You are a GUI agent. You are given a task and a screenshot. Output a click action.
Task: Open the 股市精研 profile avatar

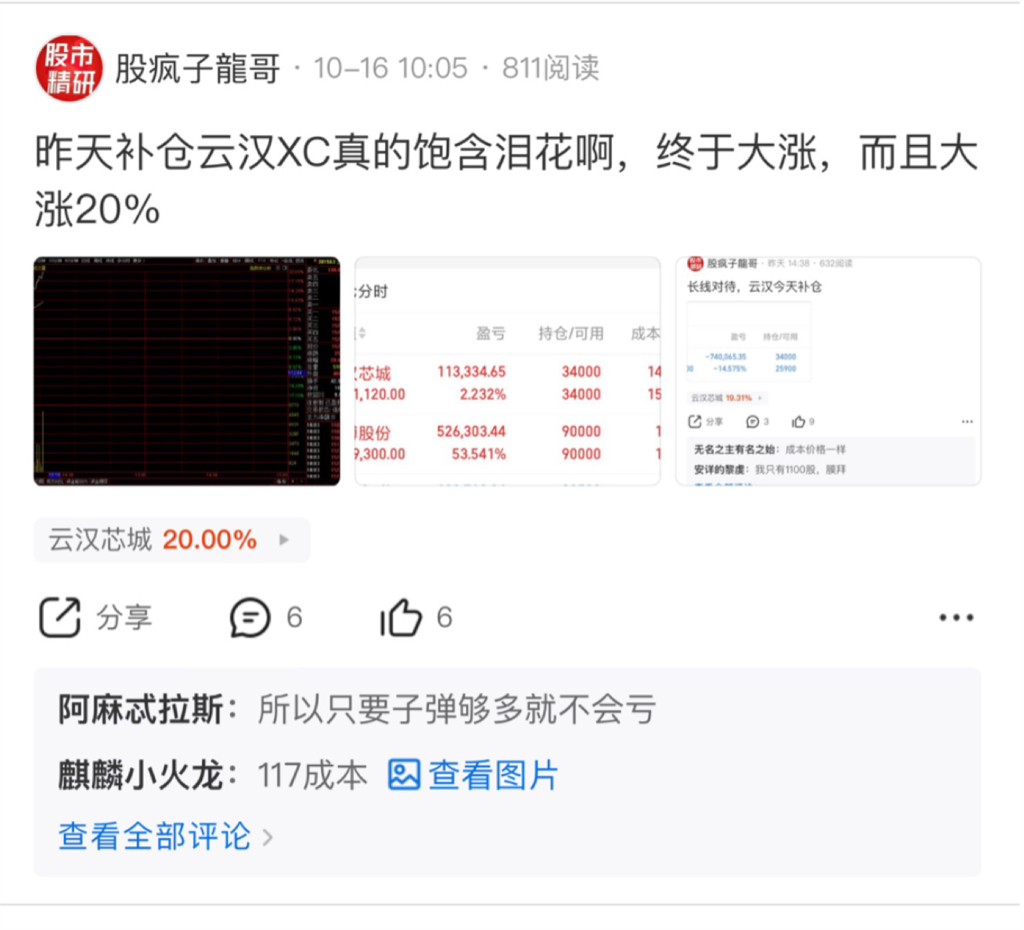[x=69, y=68]
